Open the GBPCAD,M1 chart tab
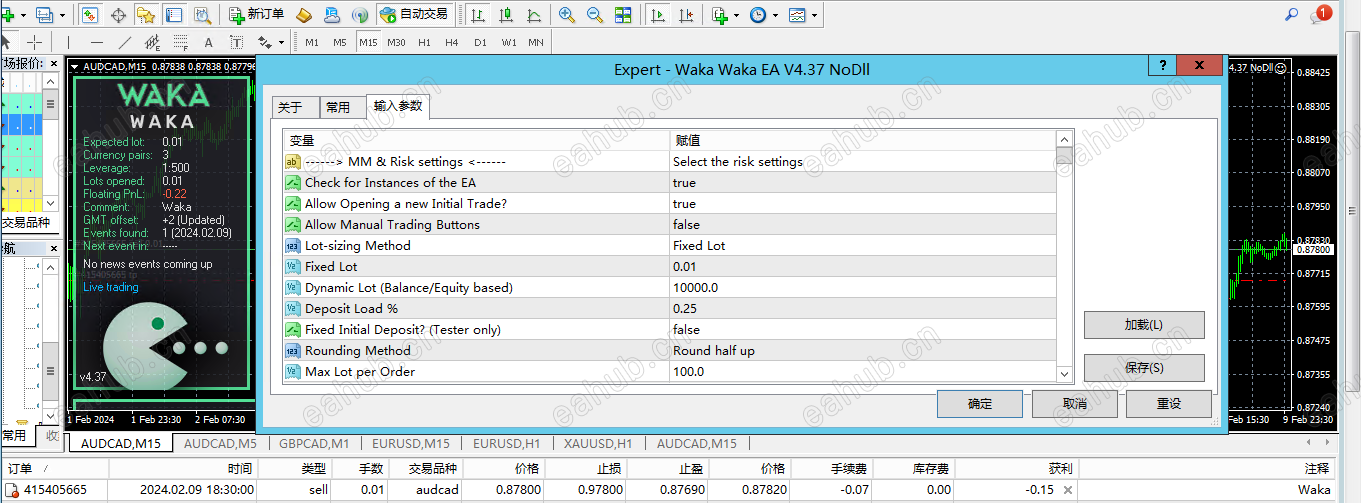The width and height of the screenshot is (1361, 503). click(x=314, y=444)
